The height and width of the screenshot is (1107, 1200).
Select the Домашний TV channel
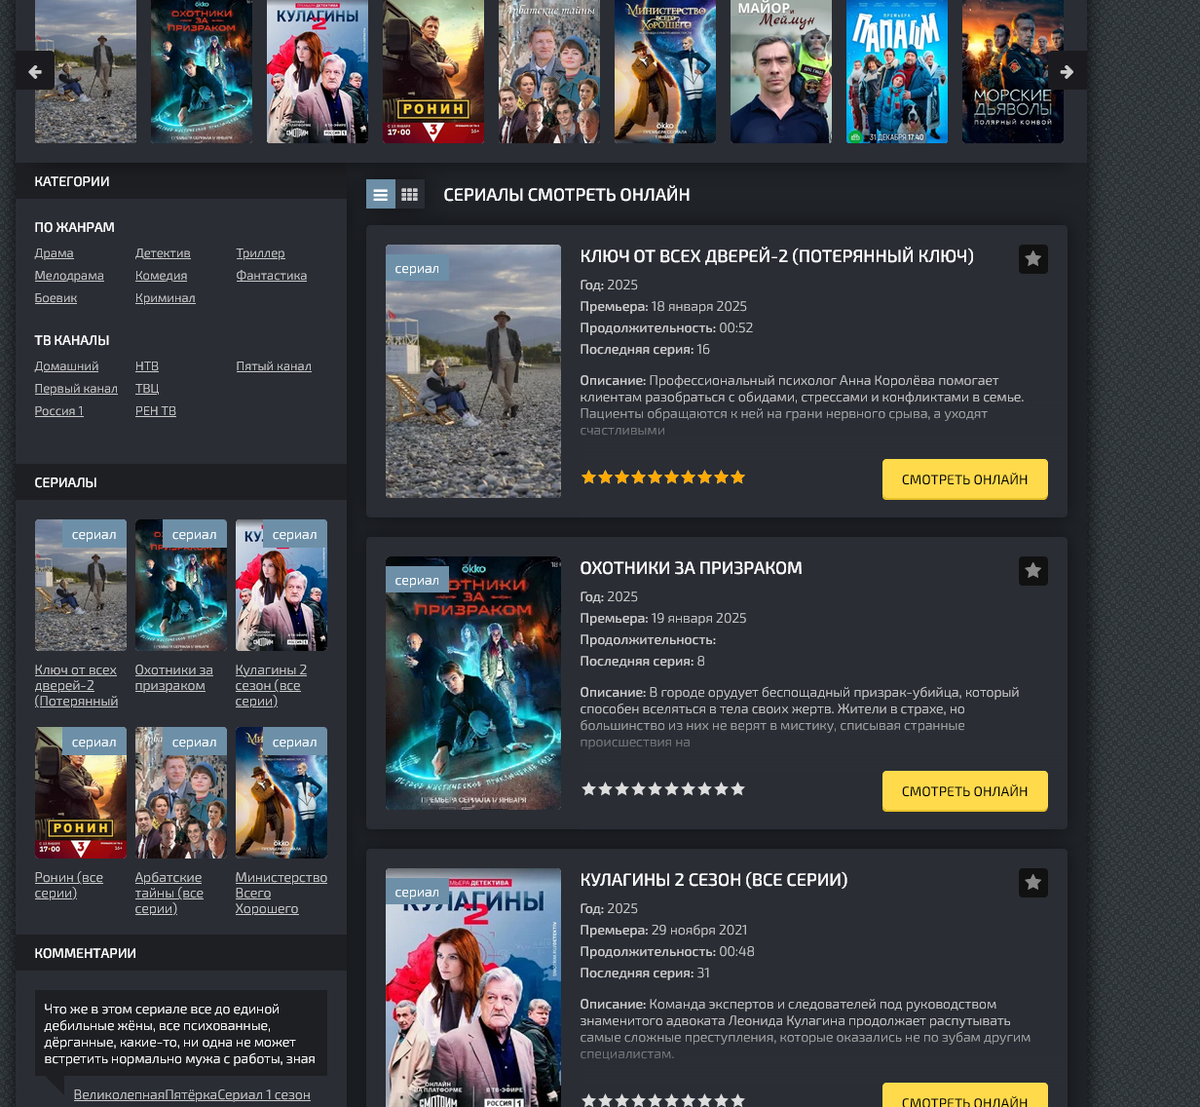coord(67,366)
